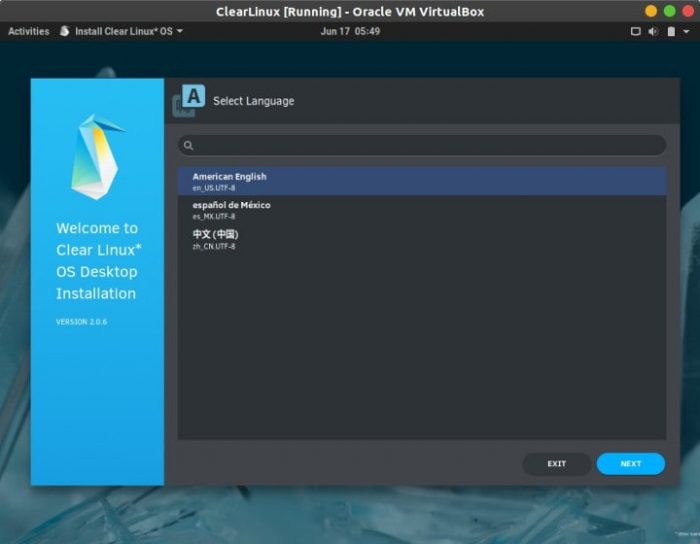Click the Select Language title text
Screen dimensions: 700x544
coord(254,101)
